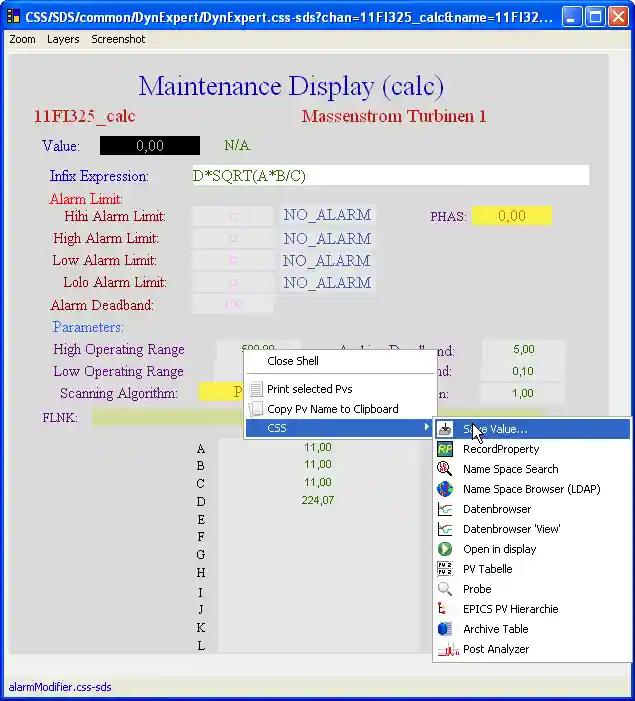Click the Hihi NO_ALARM severity field
This screenshot has height=701, width=635.
[x=328, y=215]
